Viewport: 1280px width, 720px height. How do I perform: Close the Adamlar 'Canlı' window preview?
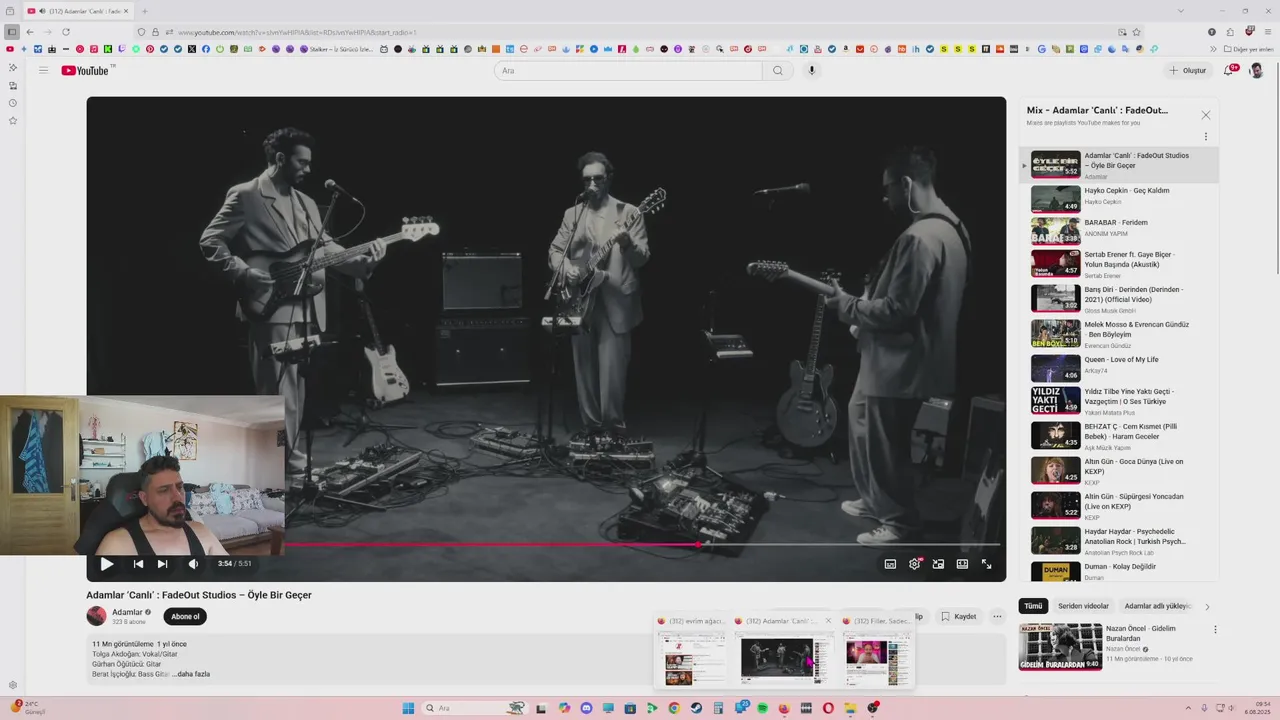click(x=828, y=621)
